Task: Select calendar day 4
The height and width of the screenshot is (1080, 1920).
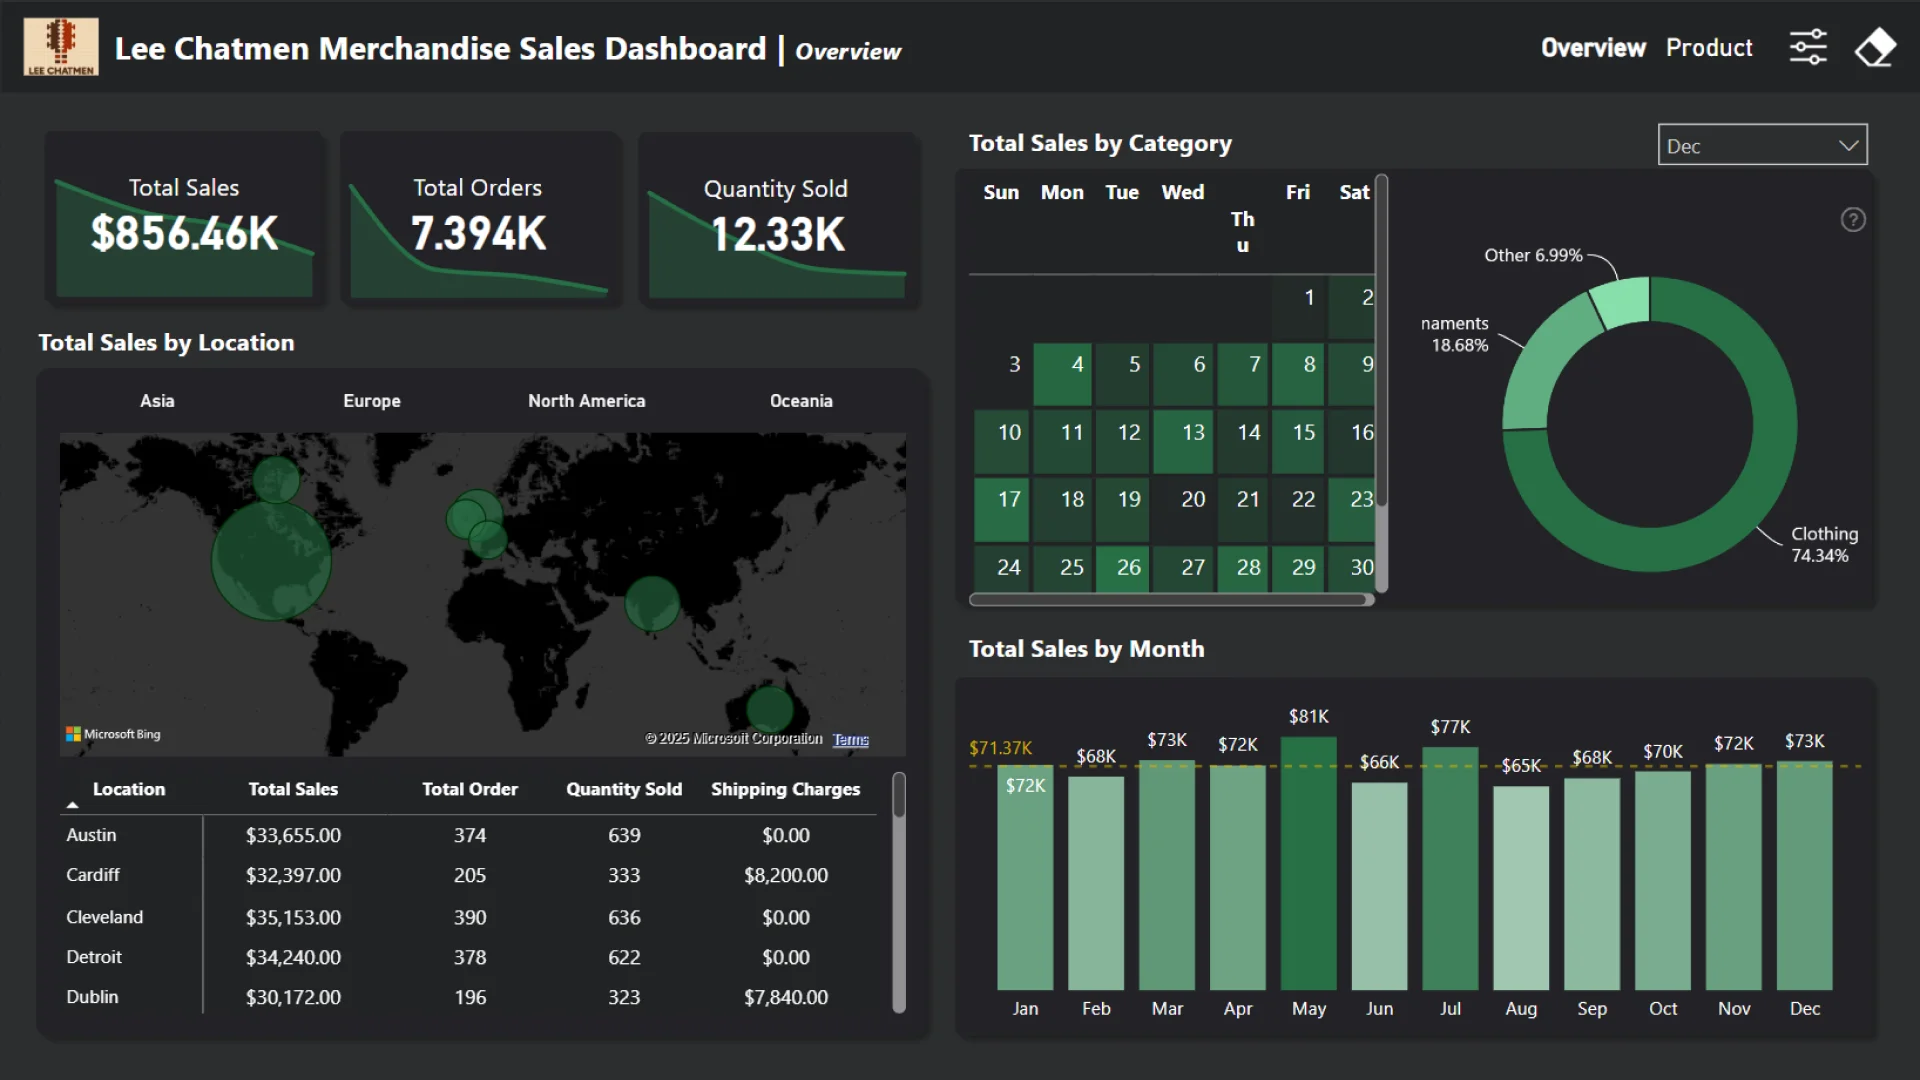Action: tap(1062, 374)
